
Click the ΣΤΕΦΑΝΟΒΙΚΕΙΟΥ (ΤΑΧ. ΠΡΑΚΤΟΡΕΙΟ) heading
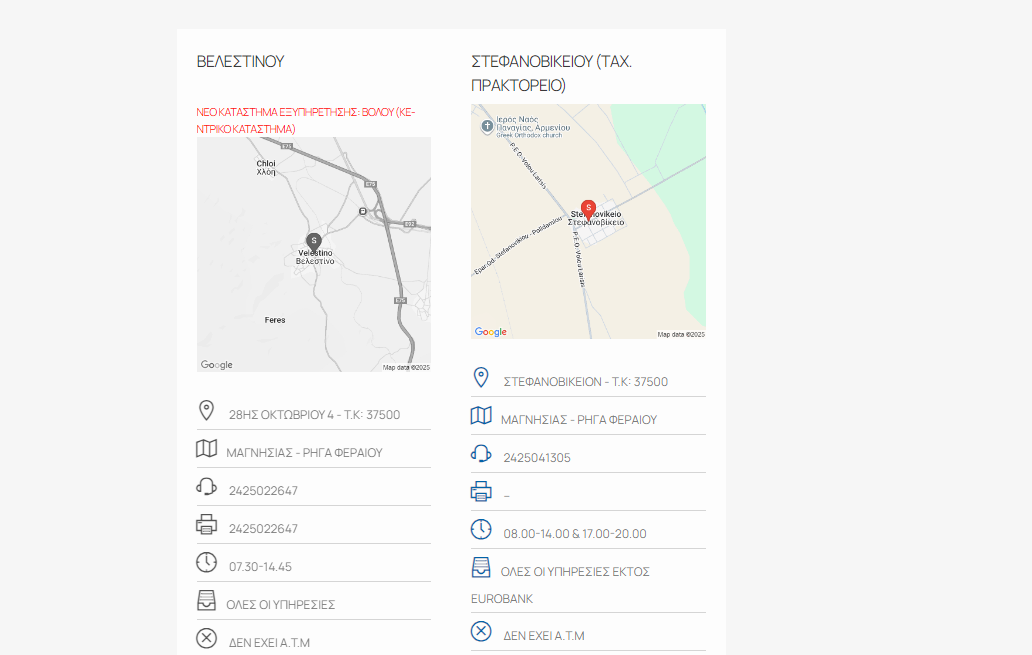pyautogui.click(x=551, y=73)
